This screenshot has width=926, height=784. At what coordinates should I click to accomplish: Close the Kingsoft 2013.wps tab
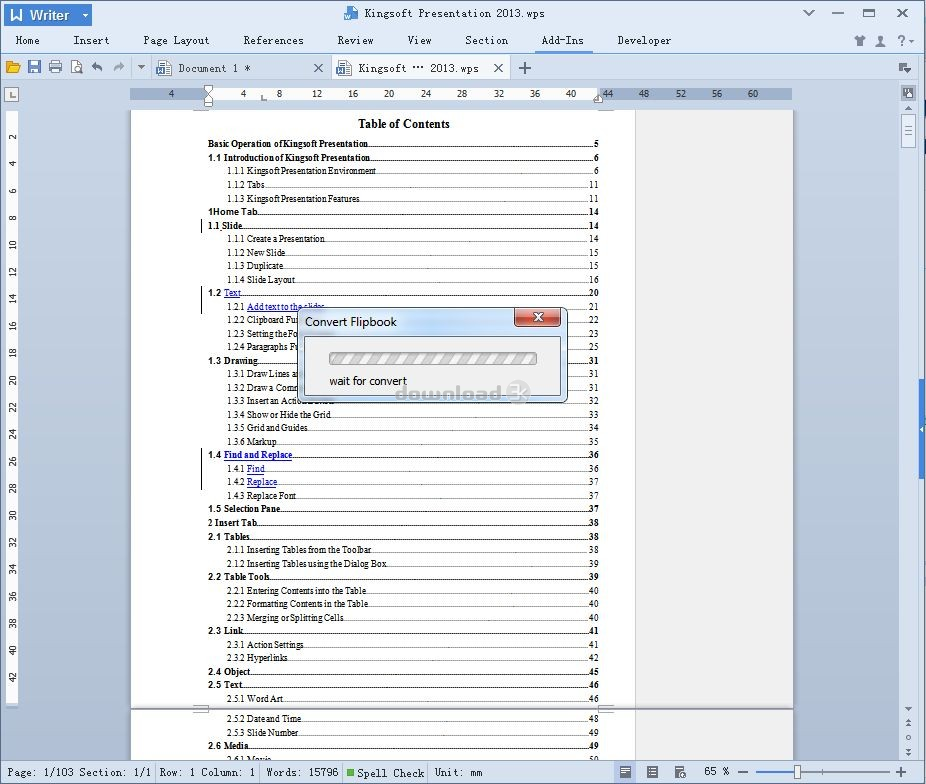pos(498,68)
